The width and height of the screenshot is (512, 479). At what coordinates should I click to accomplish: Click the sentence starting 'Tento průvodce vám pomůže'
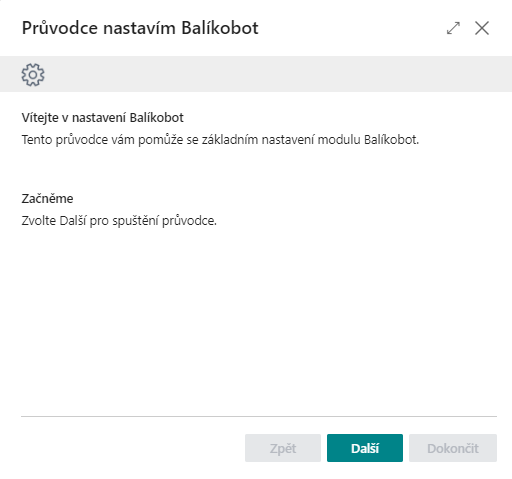coord(220,140)
